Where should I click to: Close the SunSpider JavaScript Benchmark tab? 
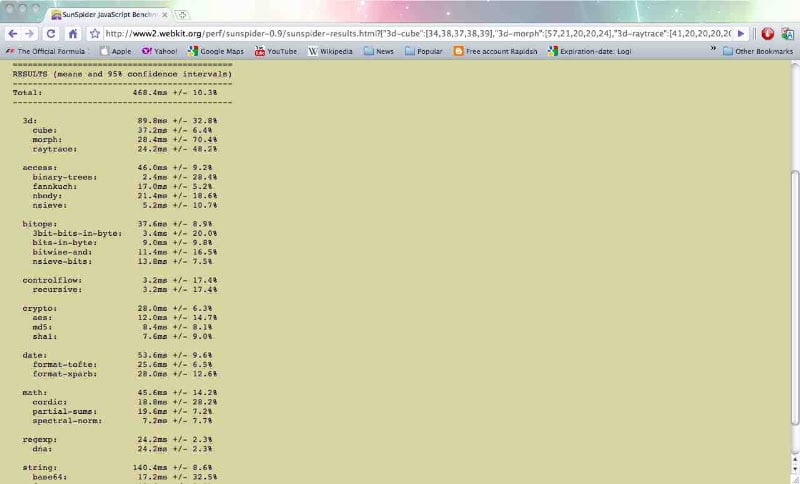[x=165, y=15]
